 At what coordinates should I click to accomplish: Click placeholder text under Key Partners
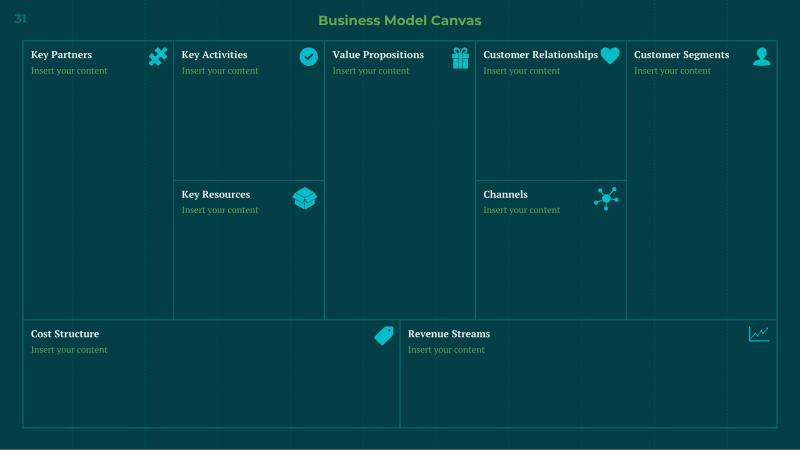tap(69, 71)
